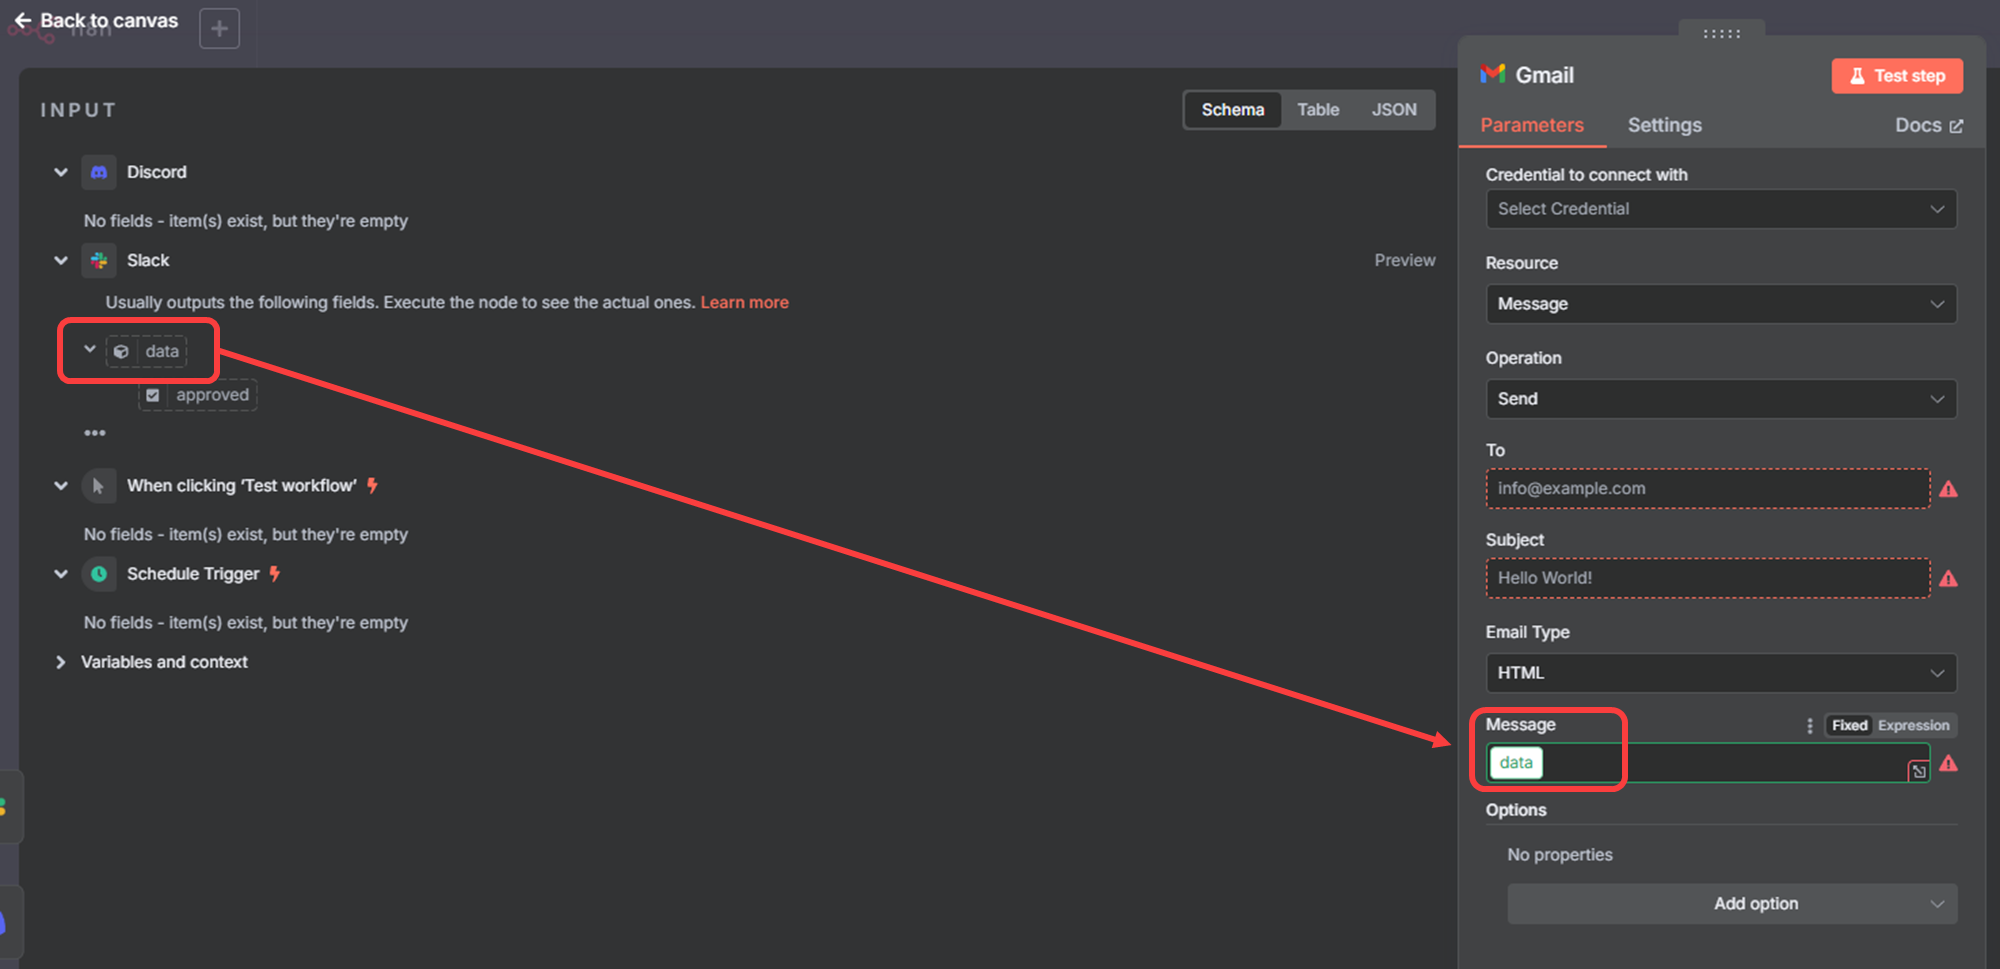Select the approved boolean field
Screen dimensions: 2000x969
click(x=198, y=395)
